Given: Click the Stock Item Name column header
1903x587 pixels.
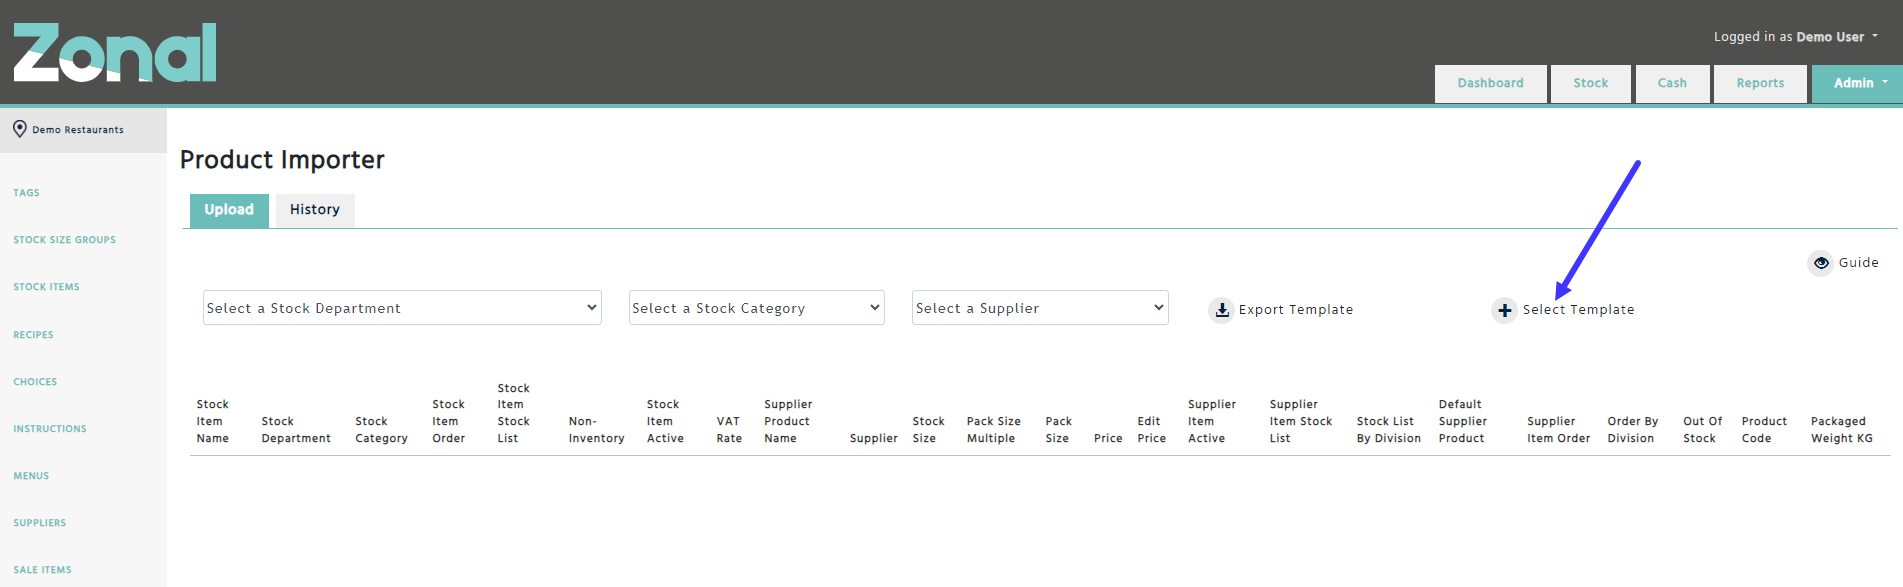Looking at the screenshot, I should coord(213,421).
